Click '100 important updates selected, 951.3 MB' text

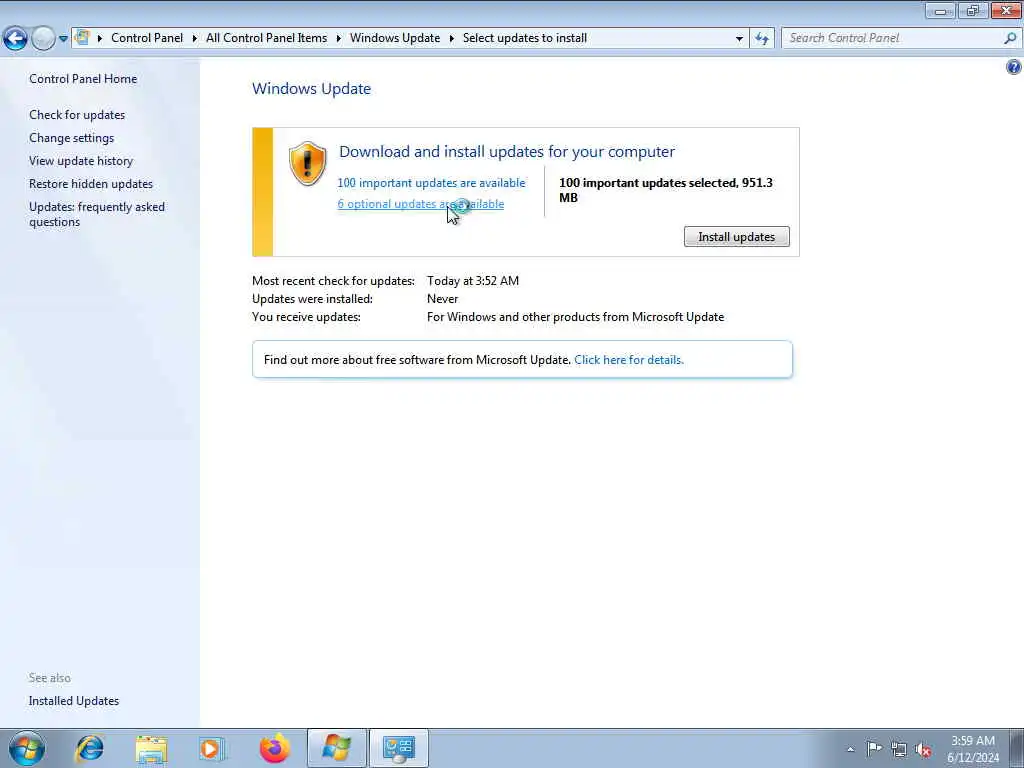[x=665, y=190]
